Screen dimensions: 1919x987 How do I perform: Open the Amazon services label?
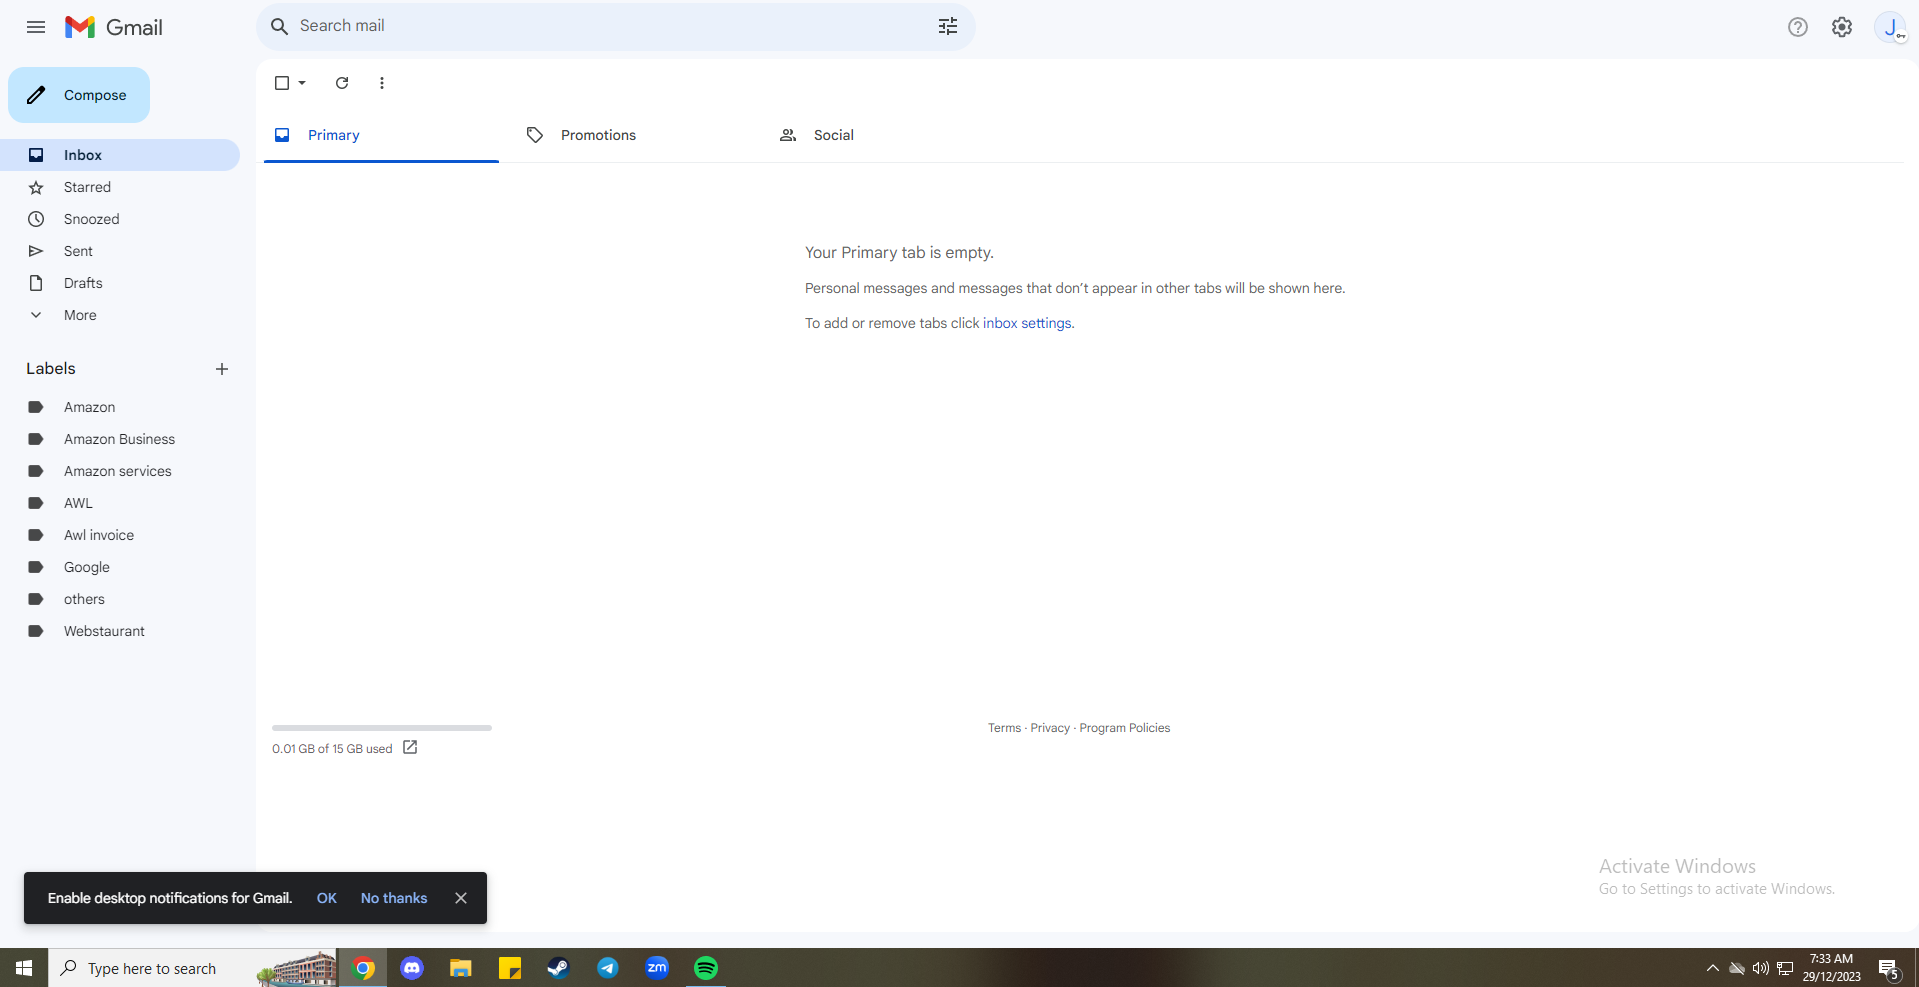[120, 471]
